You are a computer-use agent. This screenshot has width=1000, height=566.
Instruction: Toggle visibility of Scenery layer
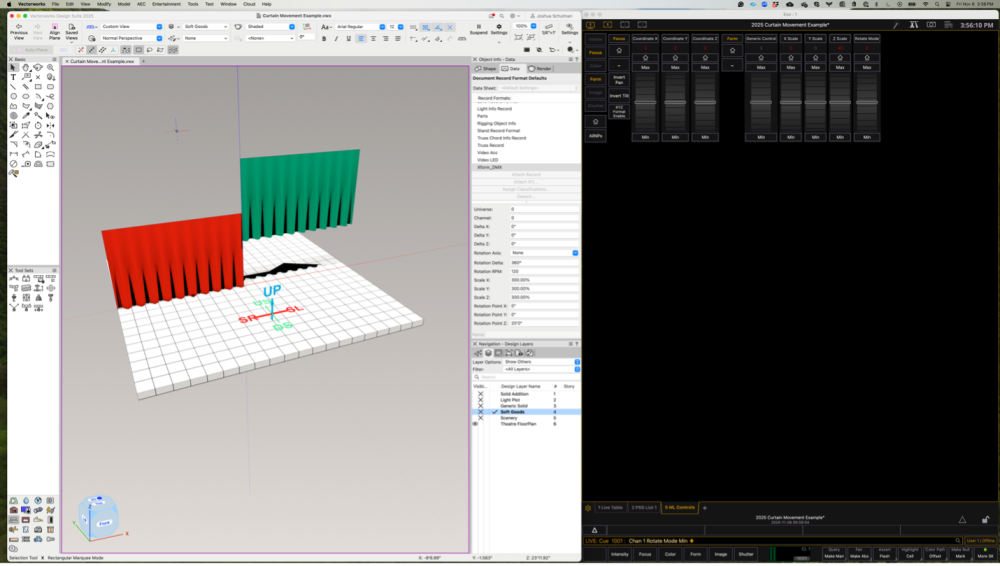[480, 418]
